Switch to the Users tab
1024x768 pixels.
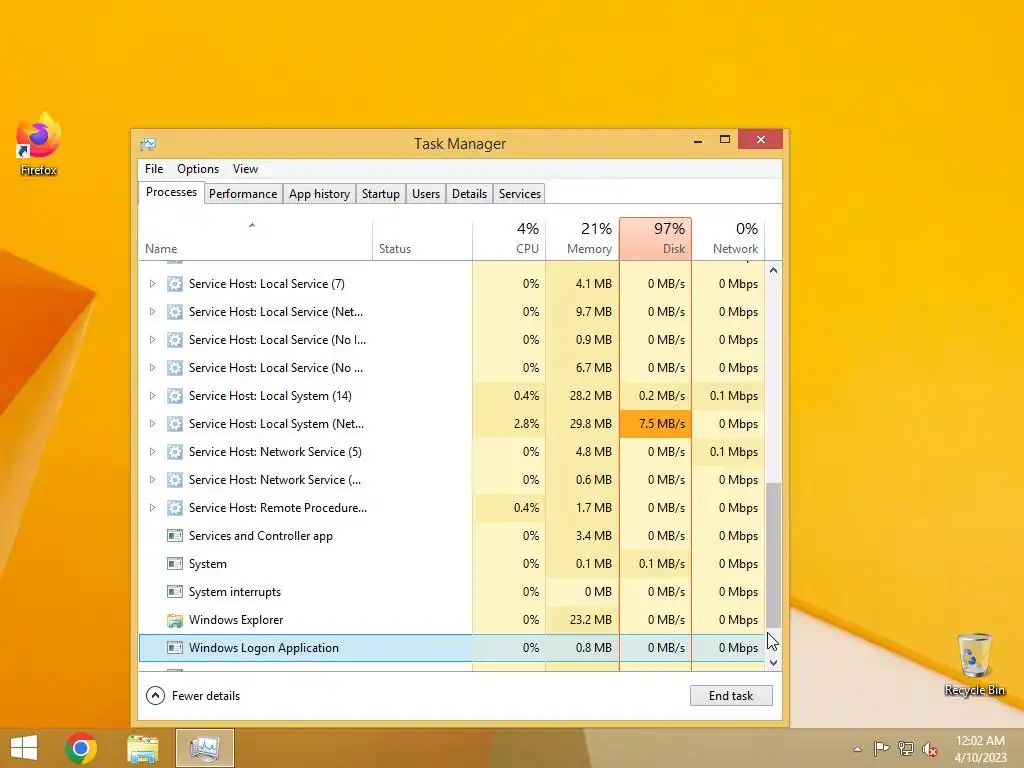click(x=426, y=194)
